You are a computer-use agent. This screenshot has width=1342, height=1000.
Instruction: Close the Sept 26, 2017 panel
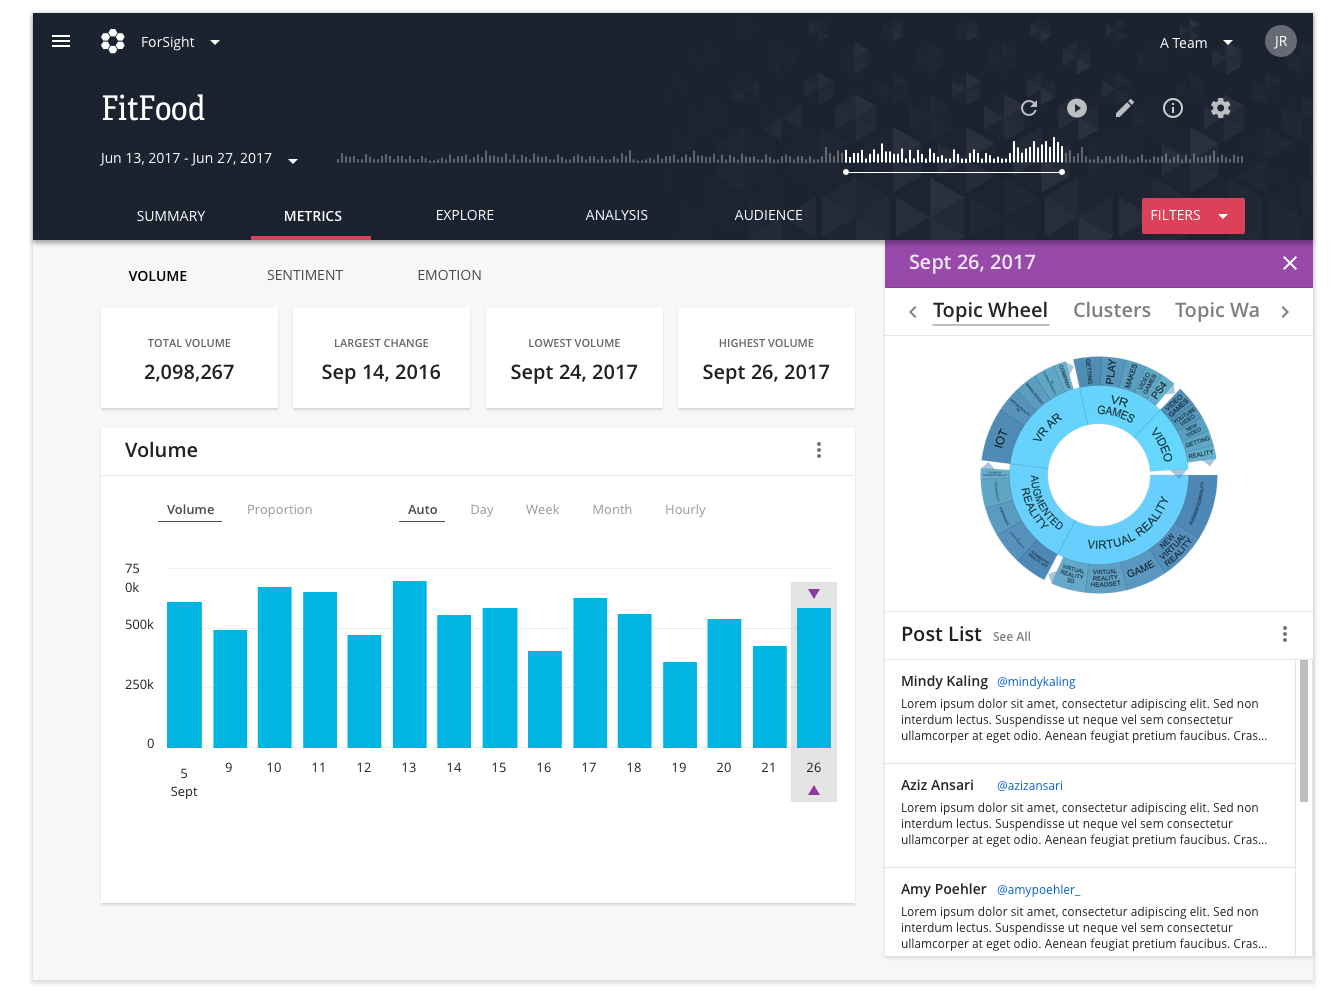coord(1290,263)
